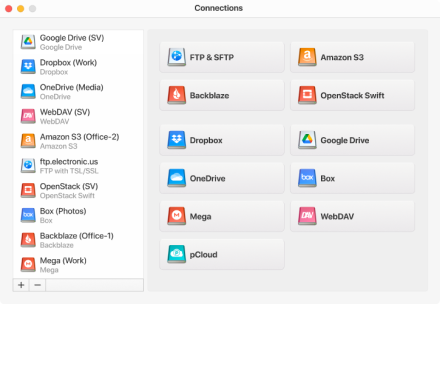Select the "Amazon S3 (Office-2)" entry text
The image size is (440, 375).
click(x=79, y=137)
